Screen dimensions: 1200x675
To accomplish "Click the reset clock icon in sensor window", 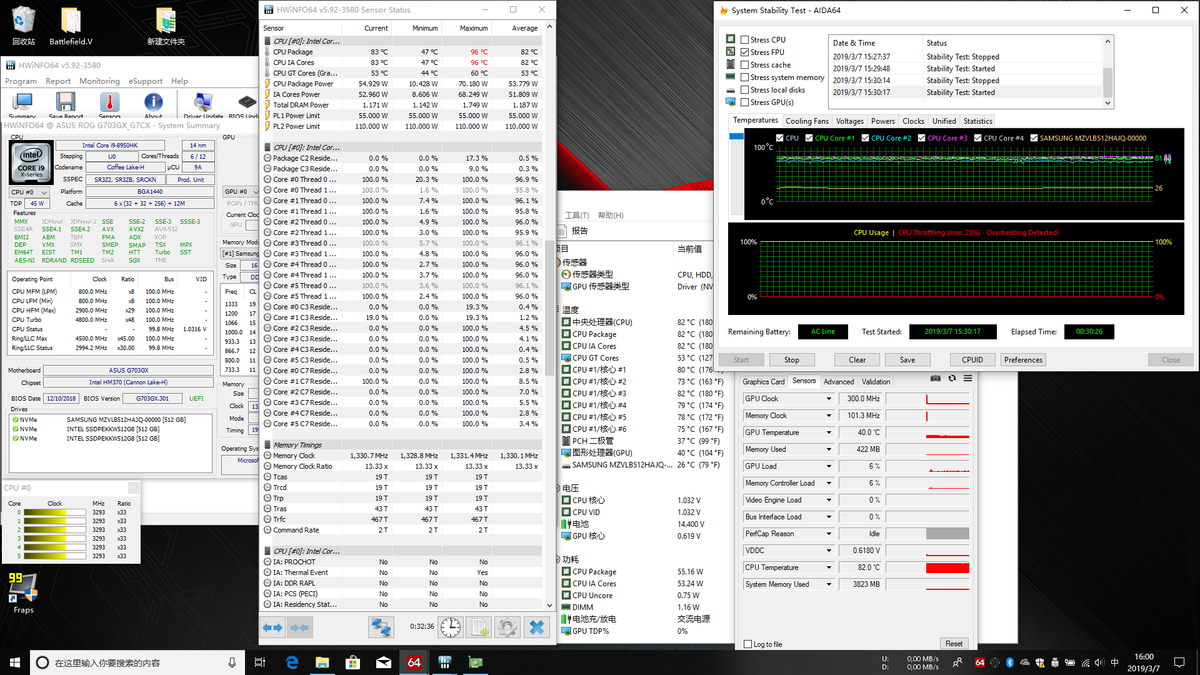I will (x=451, y=627).
